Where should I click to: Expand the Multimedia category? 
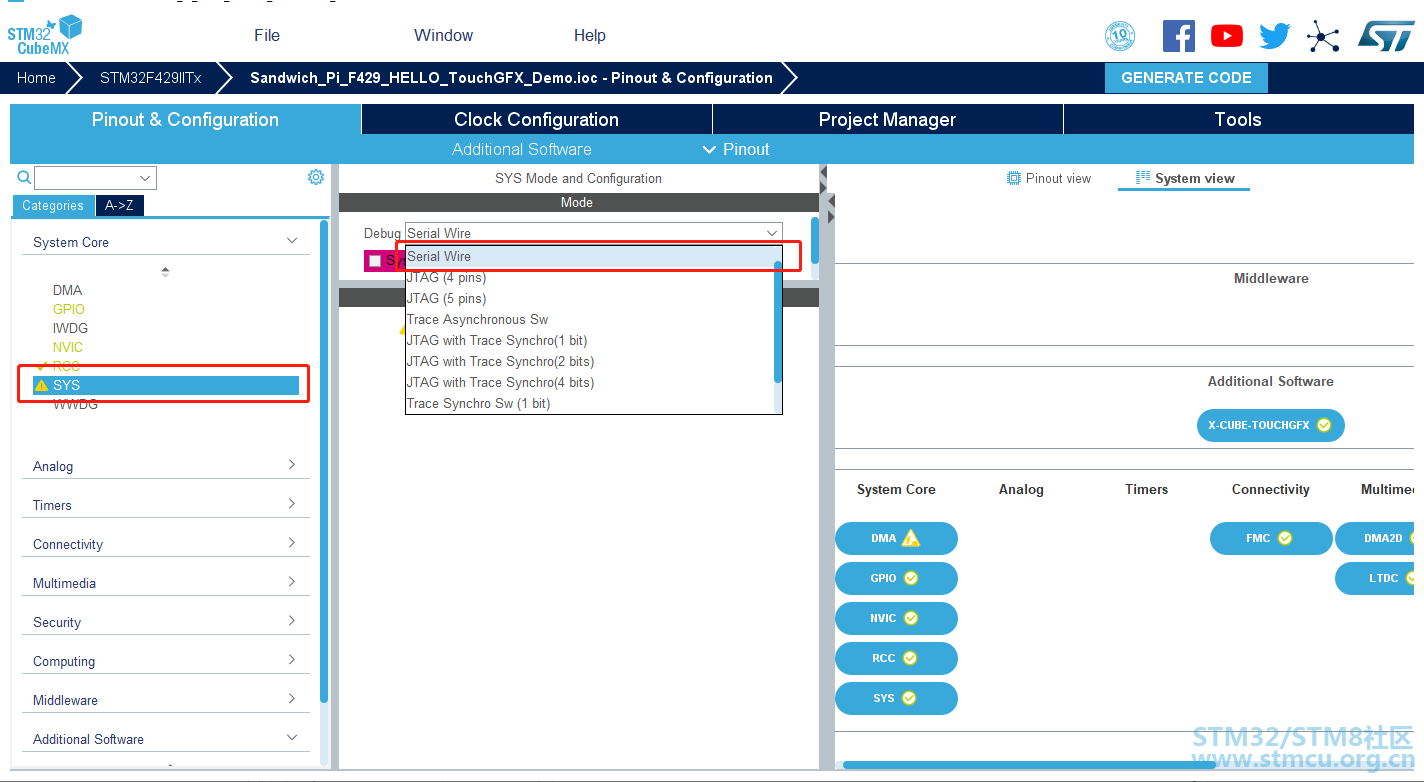tap(292, 582)
